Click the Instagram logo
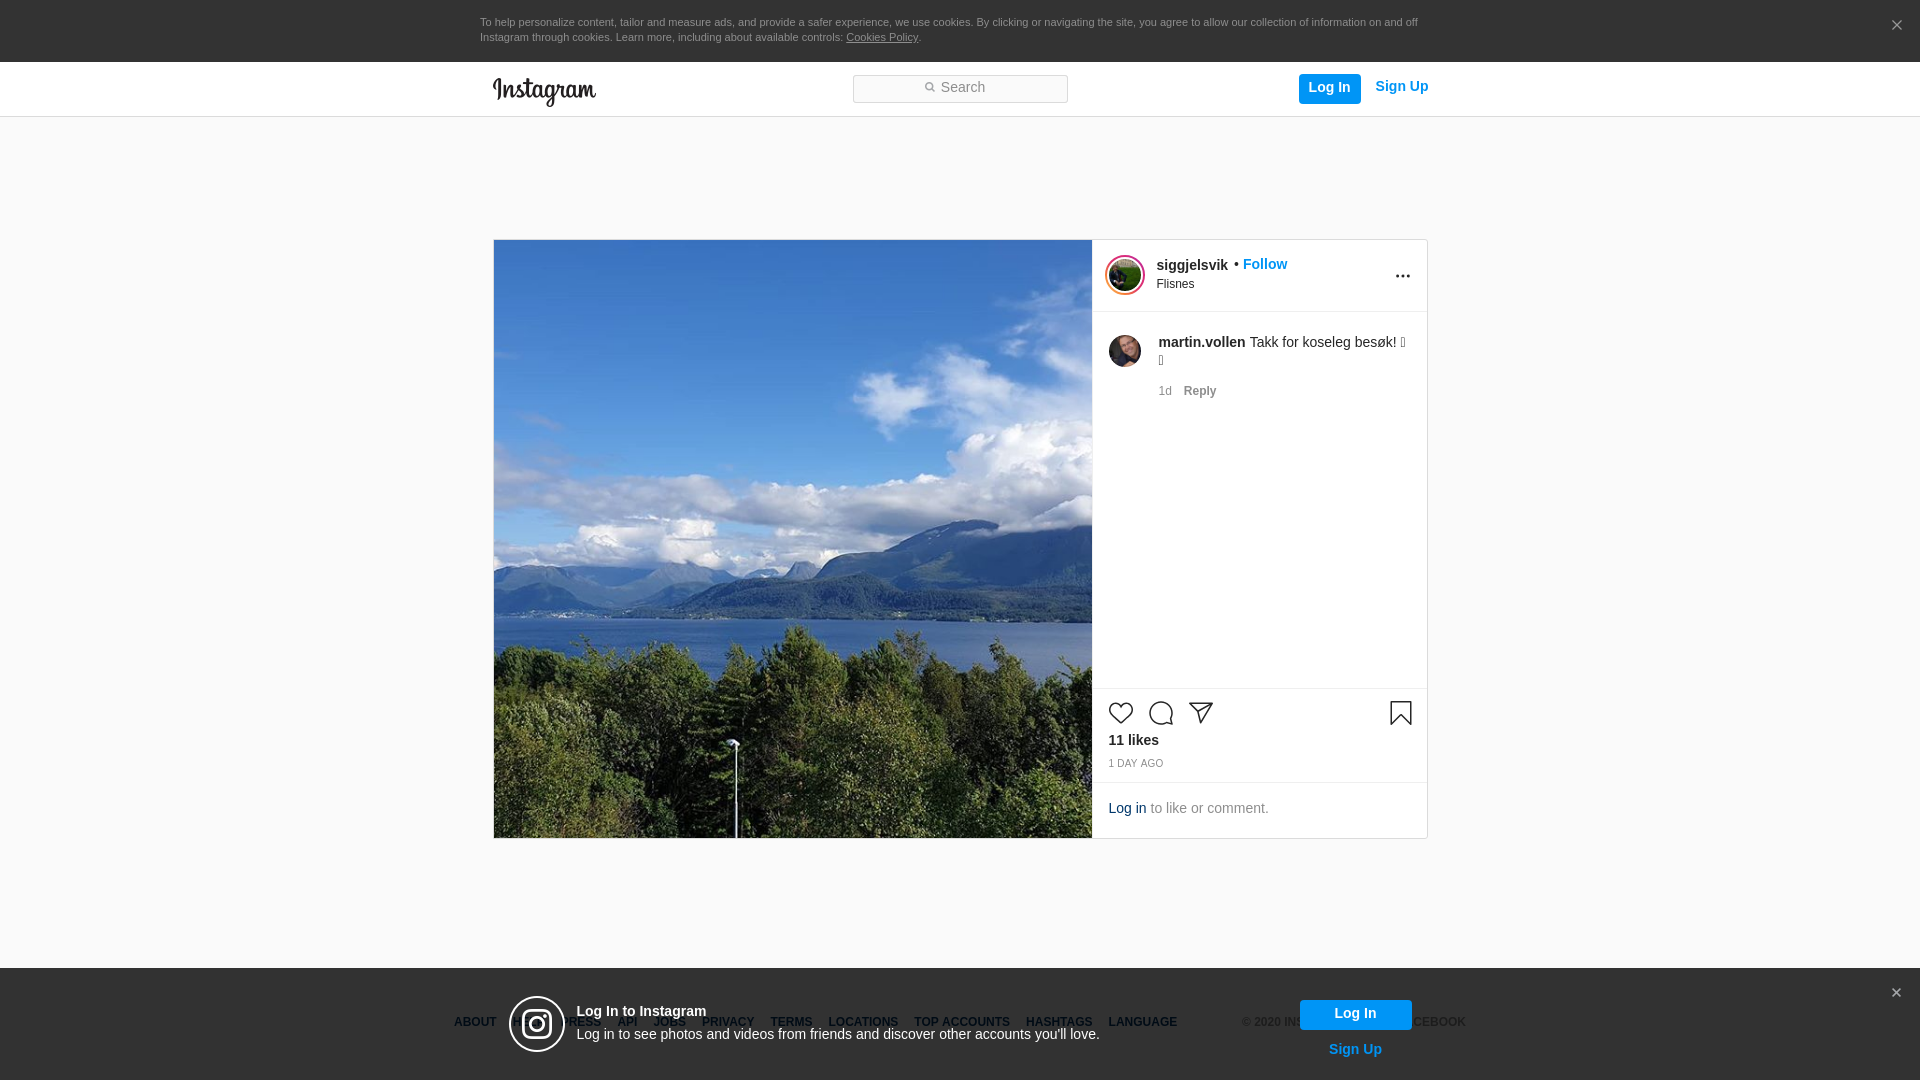Viewport: 1920px width, 1080px height. (x=544, y=91)
